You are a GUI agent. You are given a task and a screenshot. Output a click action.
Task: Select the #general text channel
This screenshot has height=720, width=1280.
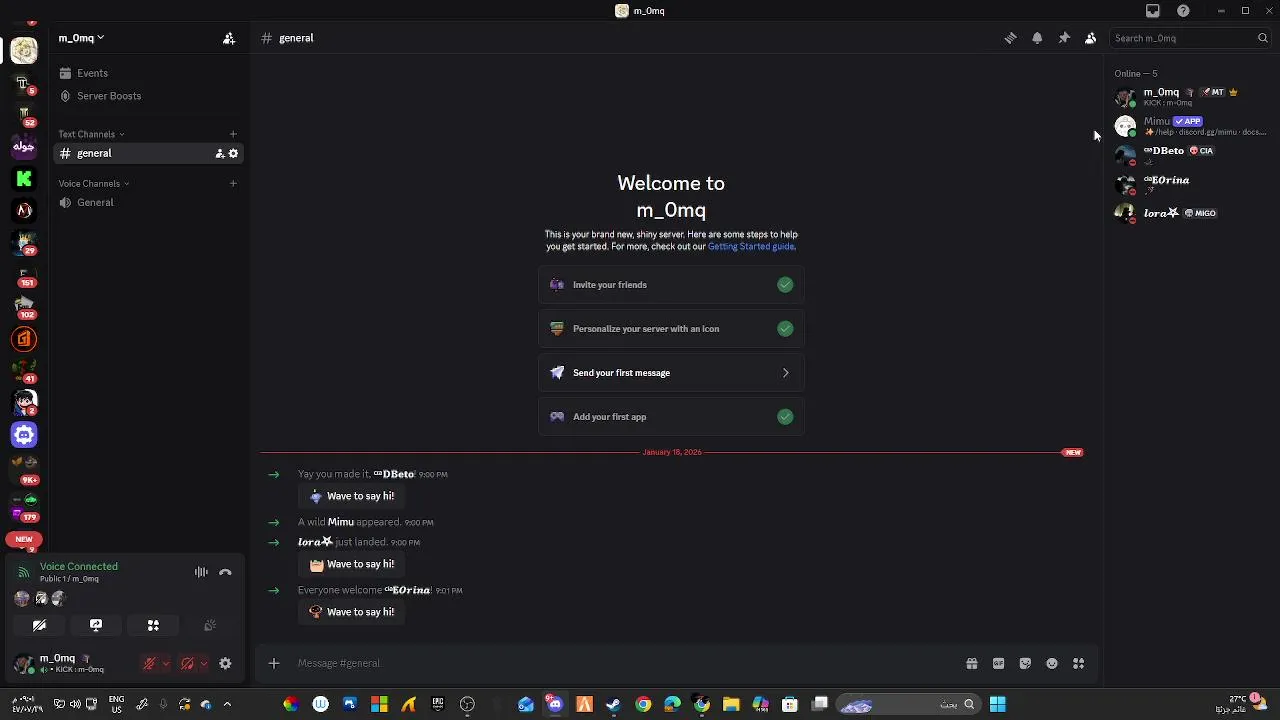pos(147,153)
